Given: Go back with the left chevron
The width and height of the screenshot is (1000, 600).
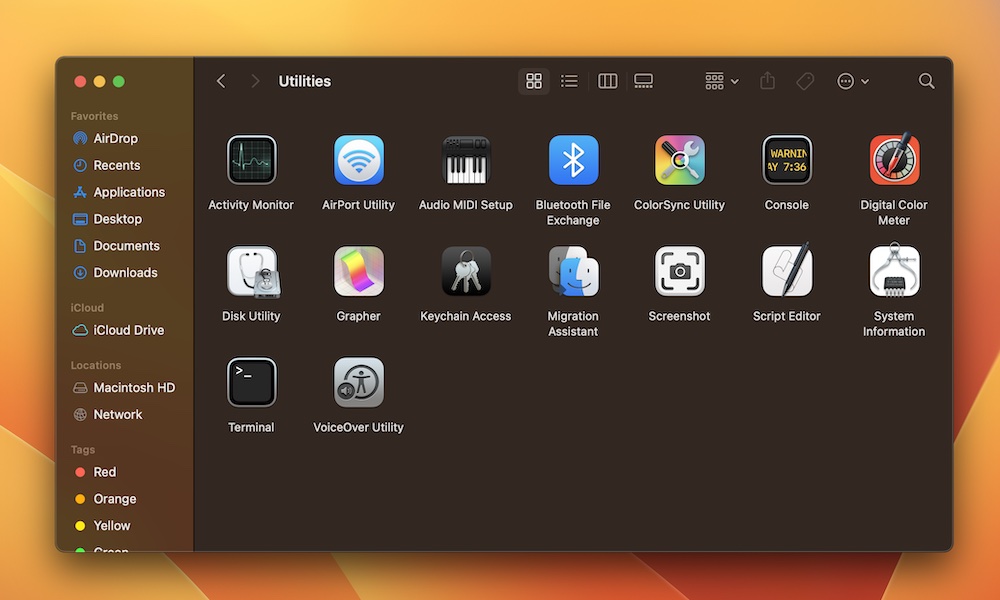Looking at the screenshot, I should (221, 81).
